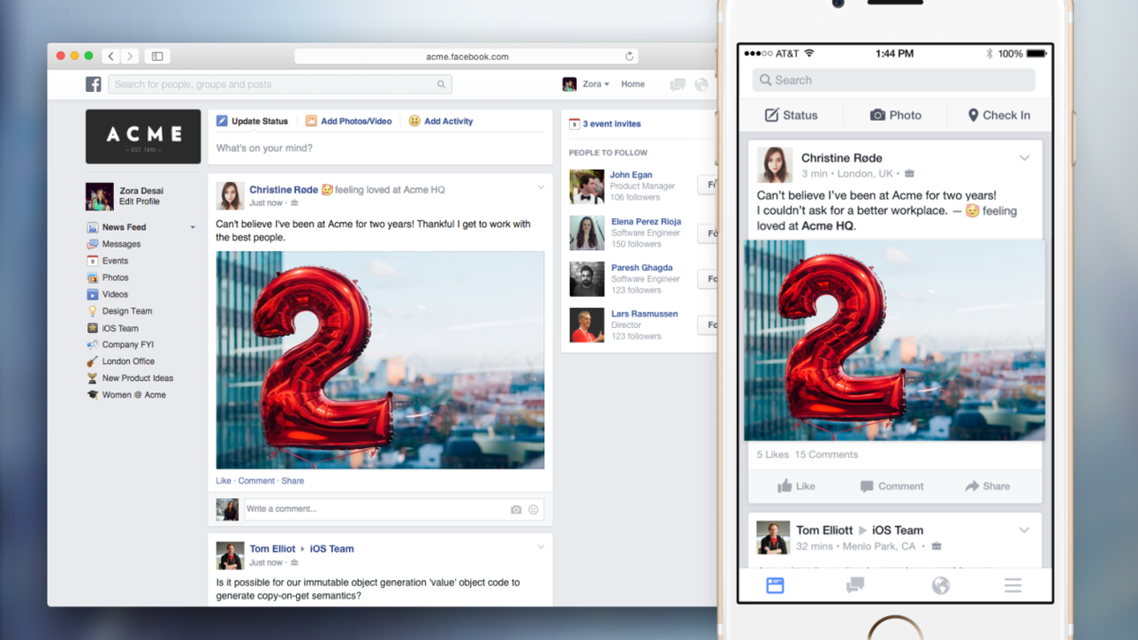Tap the Status tab on the phone

[x=791, y=115]
